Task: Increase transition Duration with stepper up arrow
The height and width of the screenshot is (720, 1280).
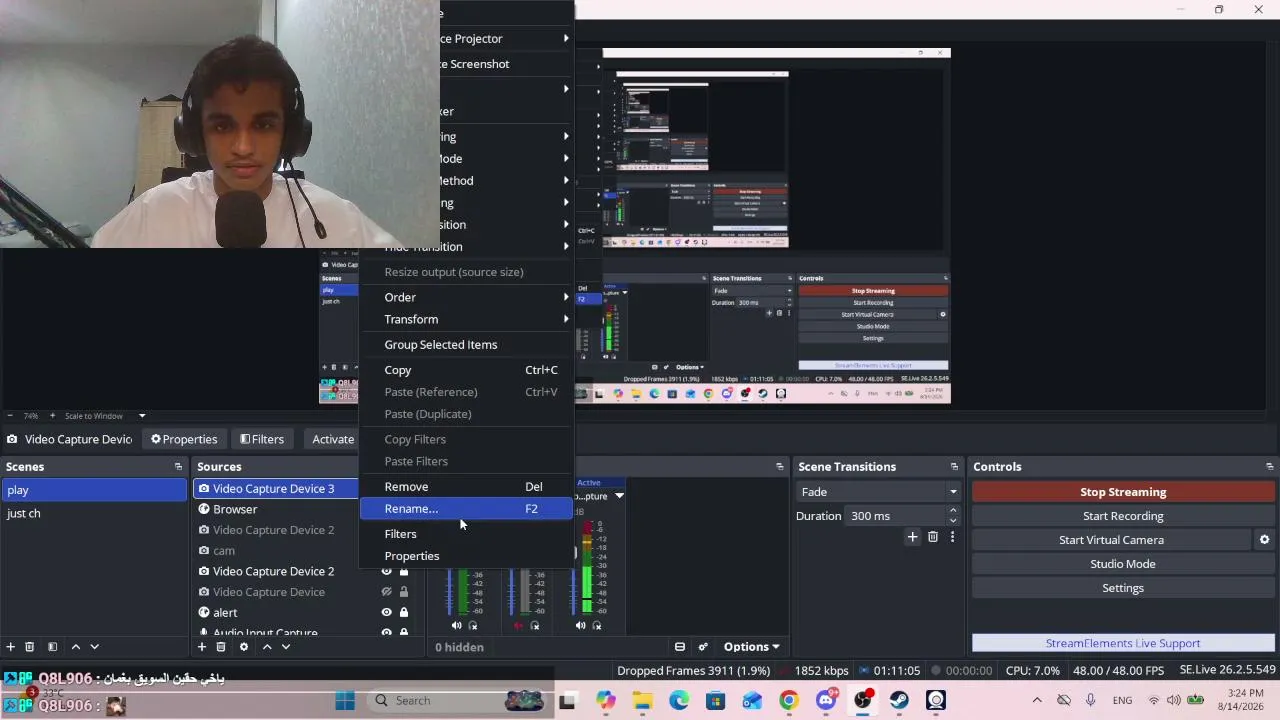Action: 953,511
